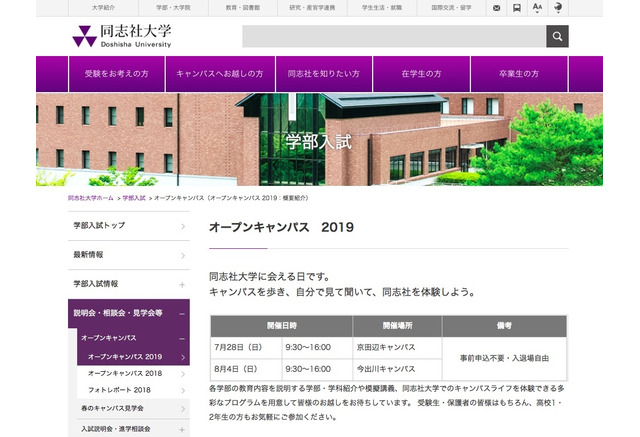The width and height of the screenshot is (640, 437).
Task: Open the 国際交流・留学 top menu
Action: tap(451, 8)
